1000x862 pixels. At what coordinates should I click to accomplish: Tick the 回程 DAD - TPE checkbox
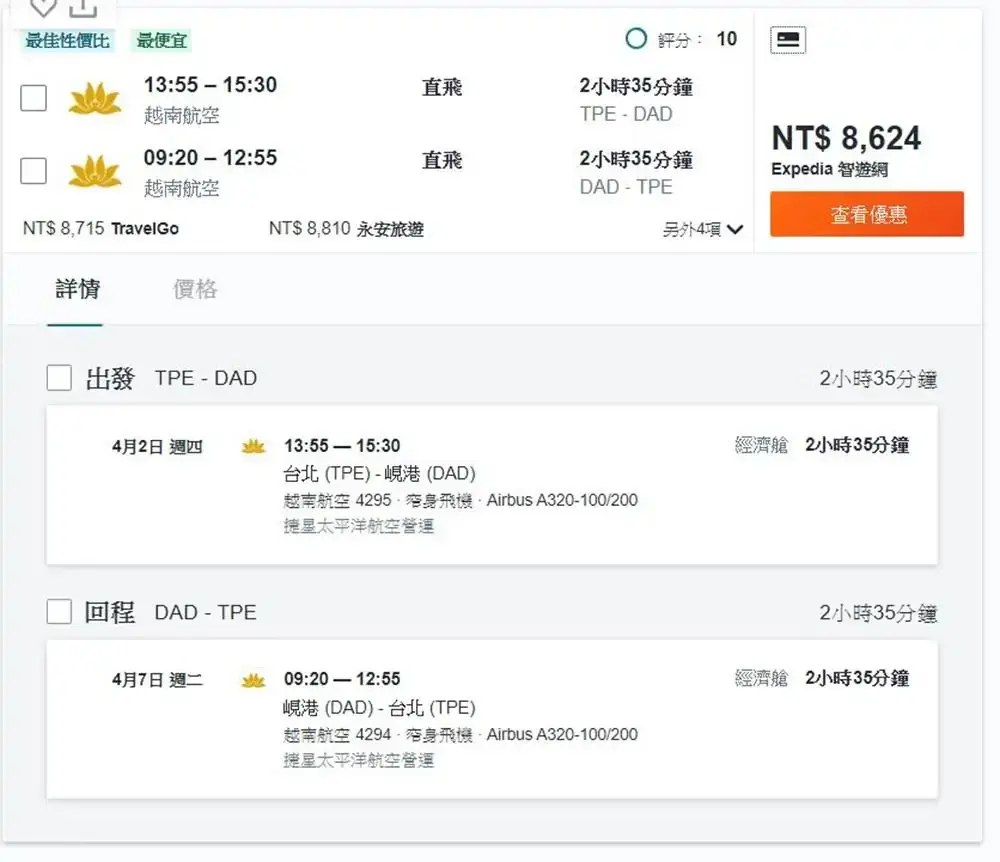[60, 612]
